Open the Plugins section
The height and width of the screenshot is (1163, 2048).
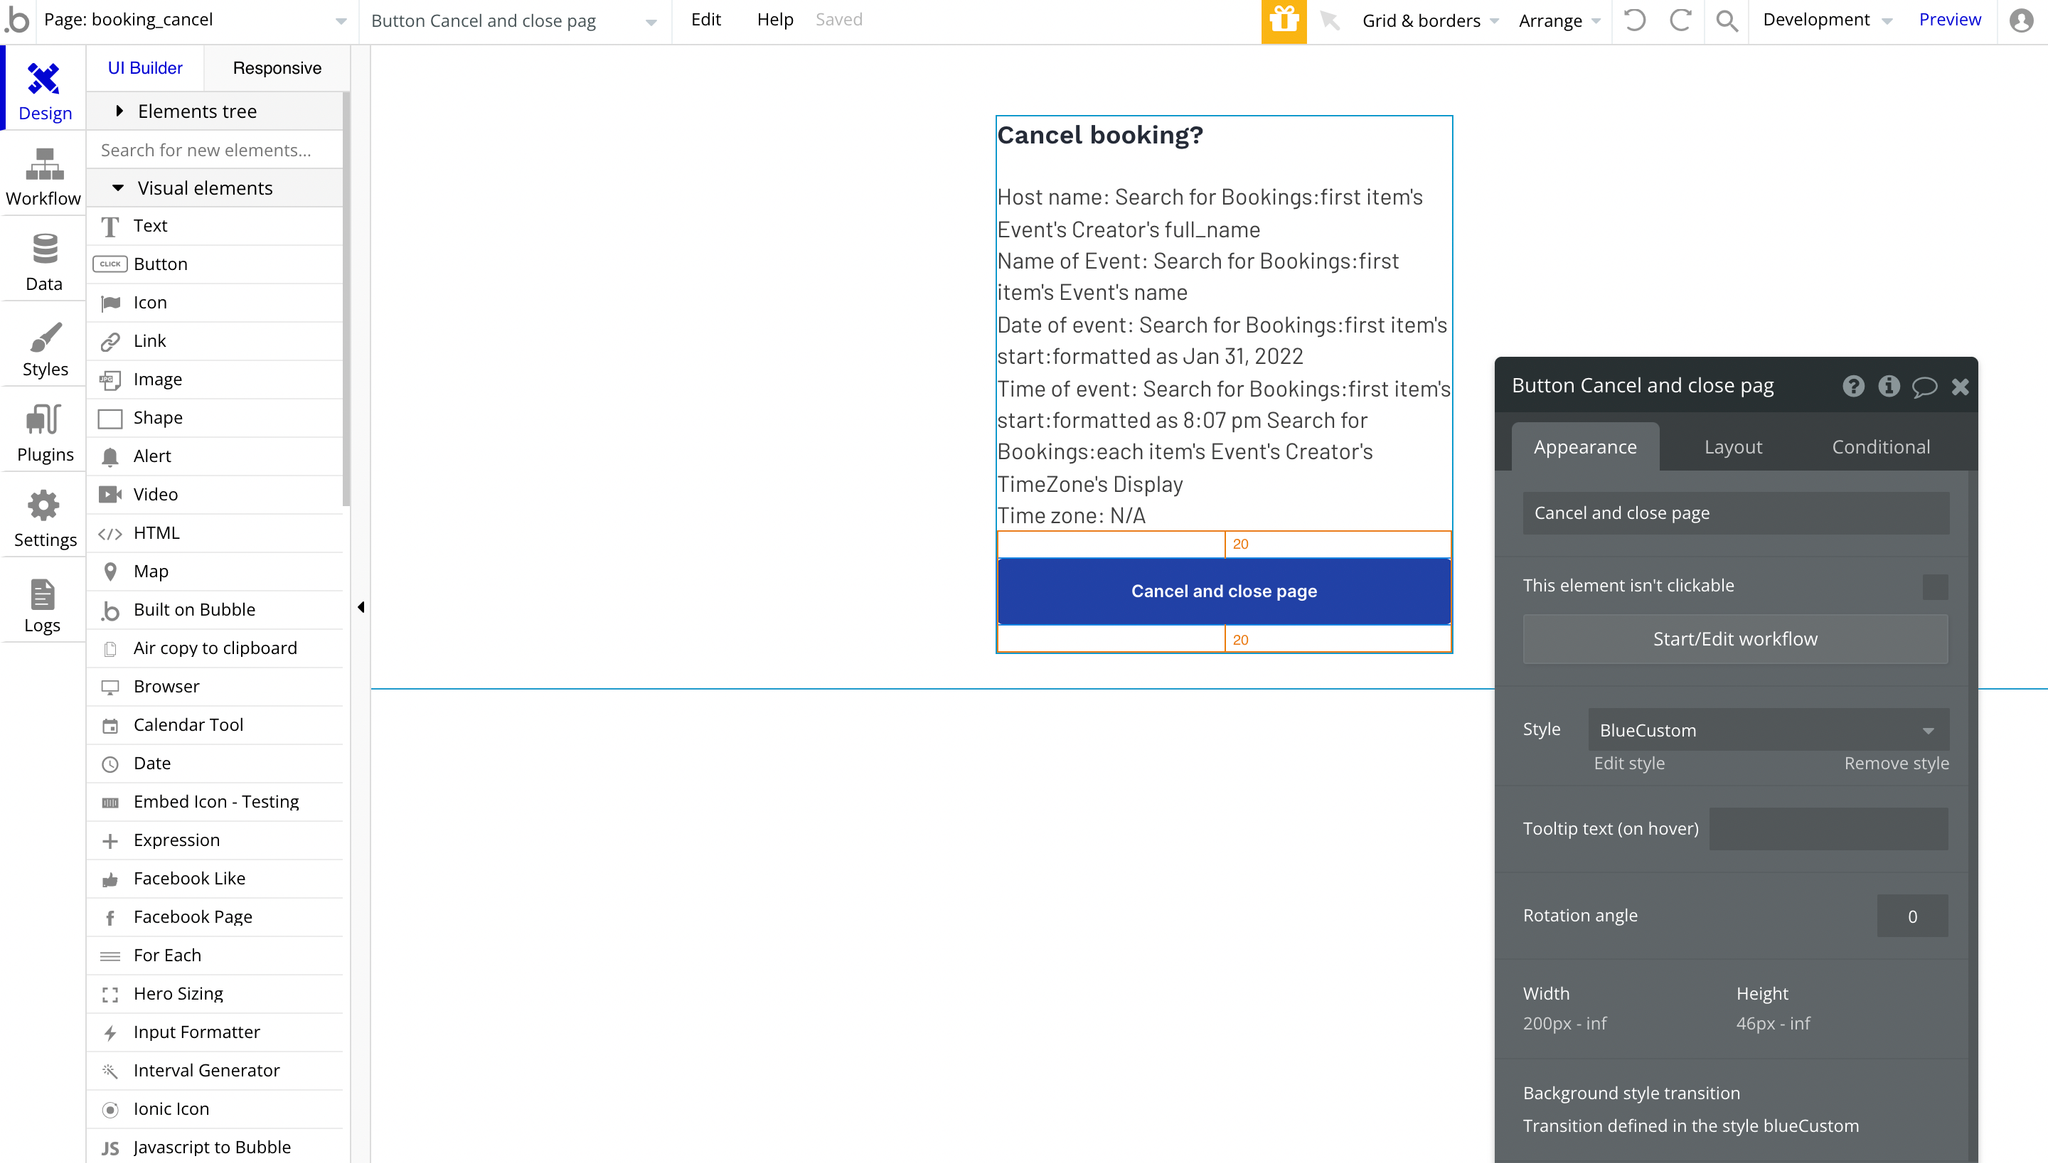coord(43,433)
